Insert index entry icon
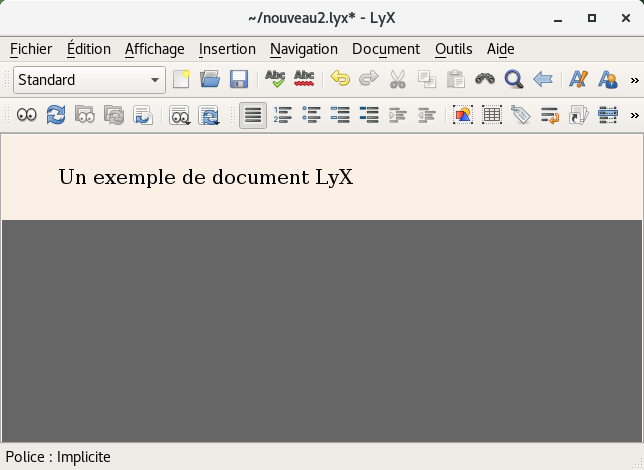 pyautogui.click(x=607, y=115)
